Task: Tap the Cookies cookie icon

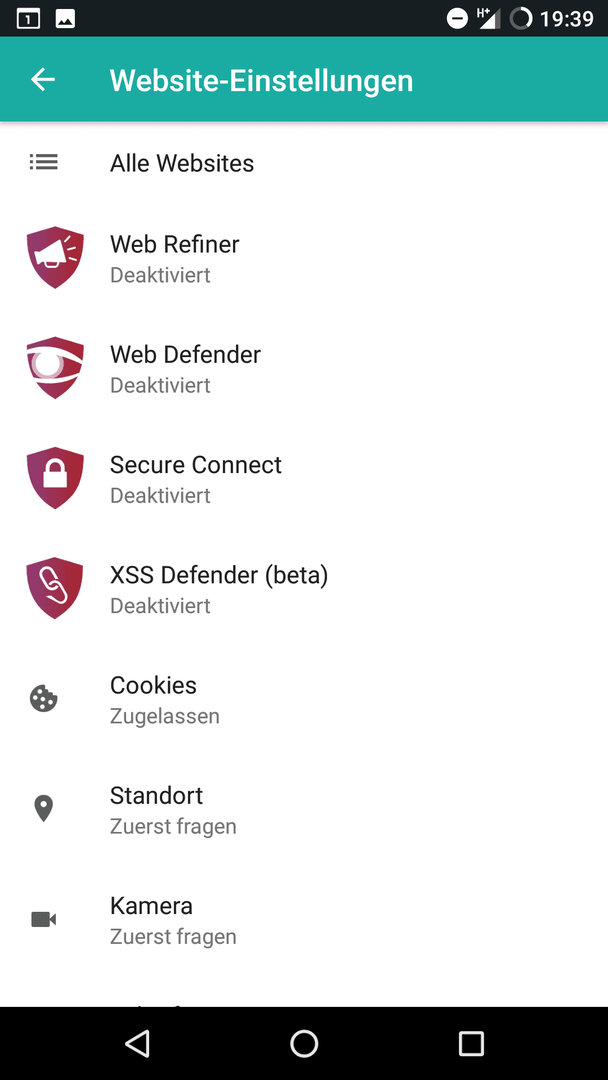Action: (43, 699)
